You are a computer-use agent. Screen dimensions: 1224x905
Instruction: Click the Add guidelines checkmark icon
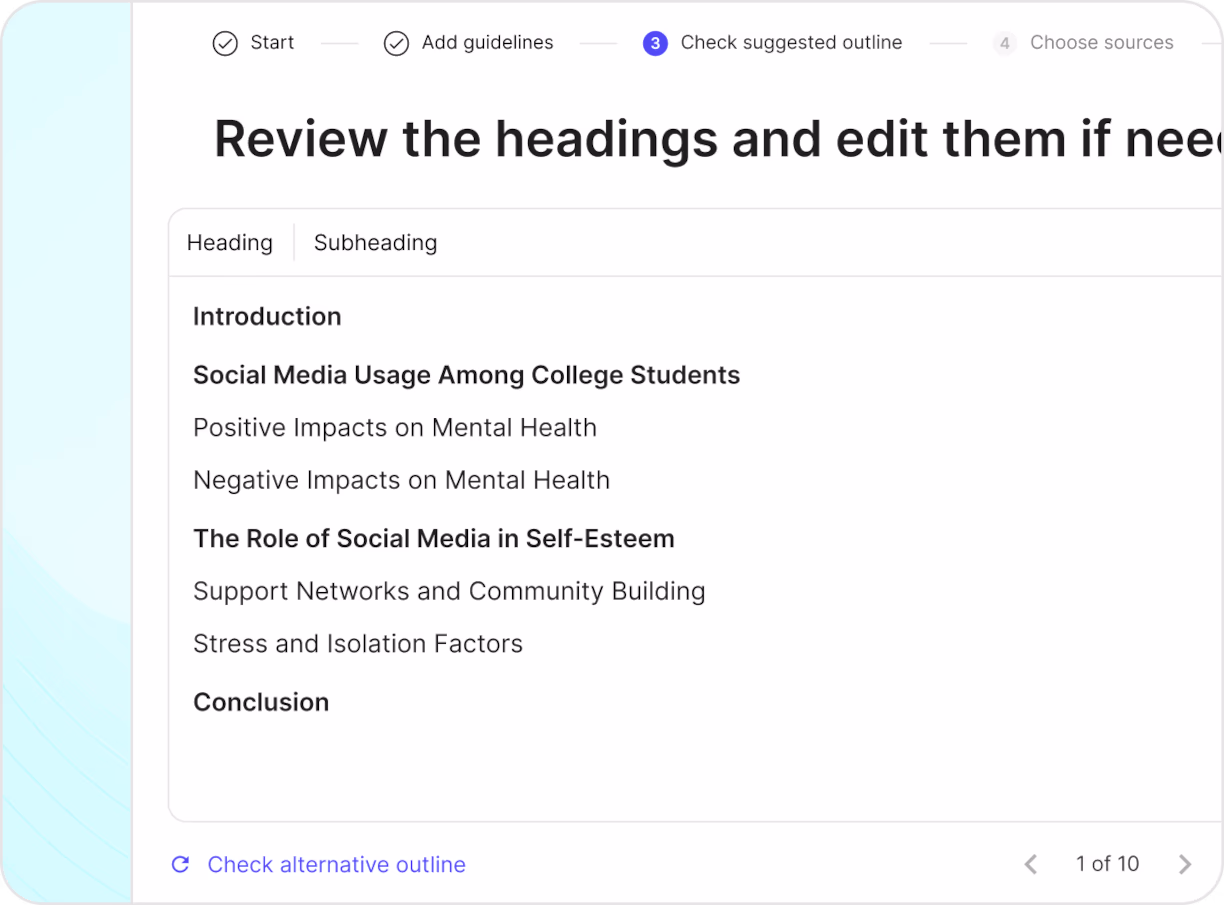click(396, 43)
